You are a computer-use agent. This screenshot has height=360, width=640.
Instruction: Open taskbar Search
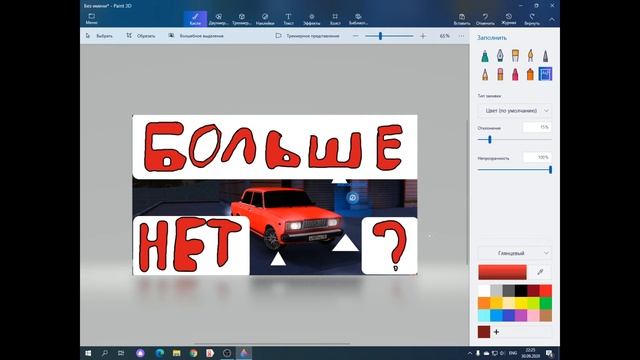[x=105, y=353]
